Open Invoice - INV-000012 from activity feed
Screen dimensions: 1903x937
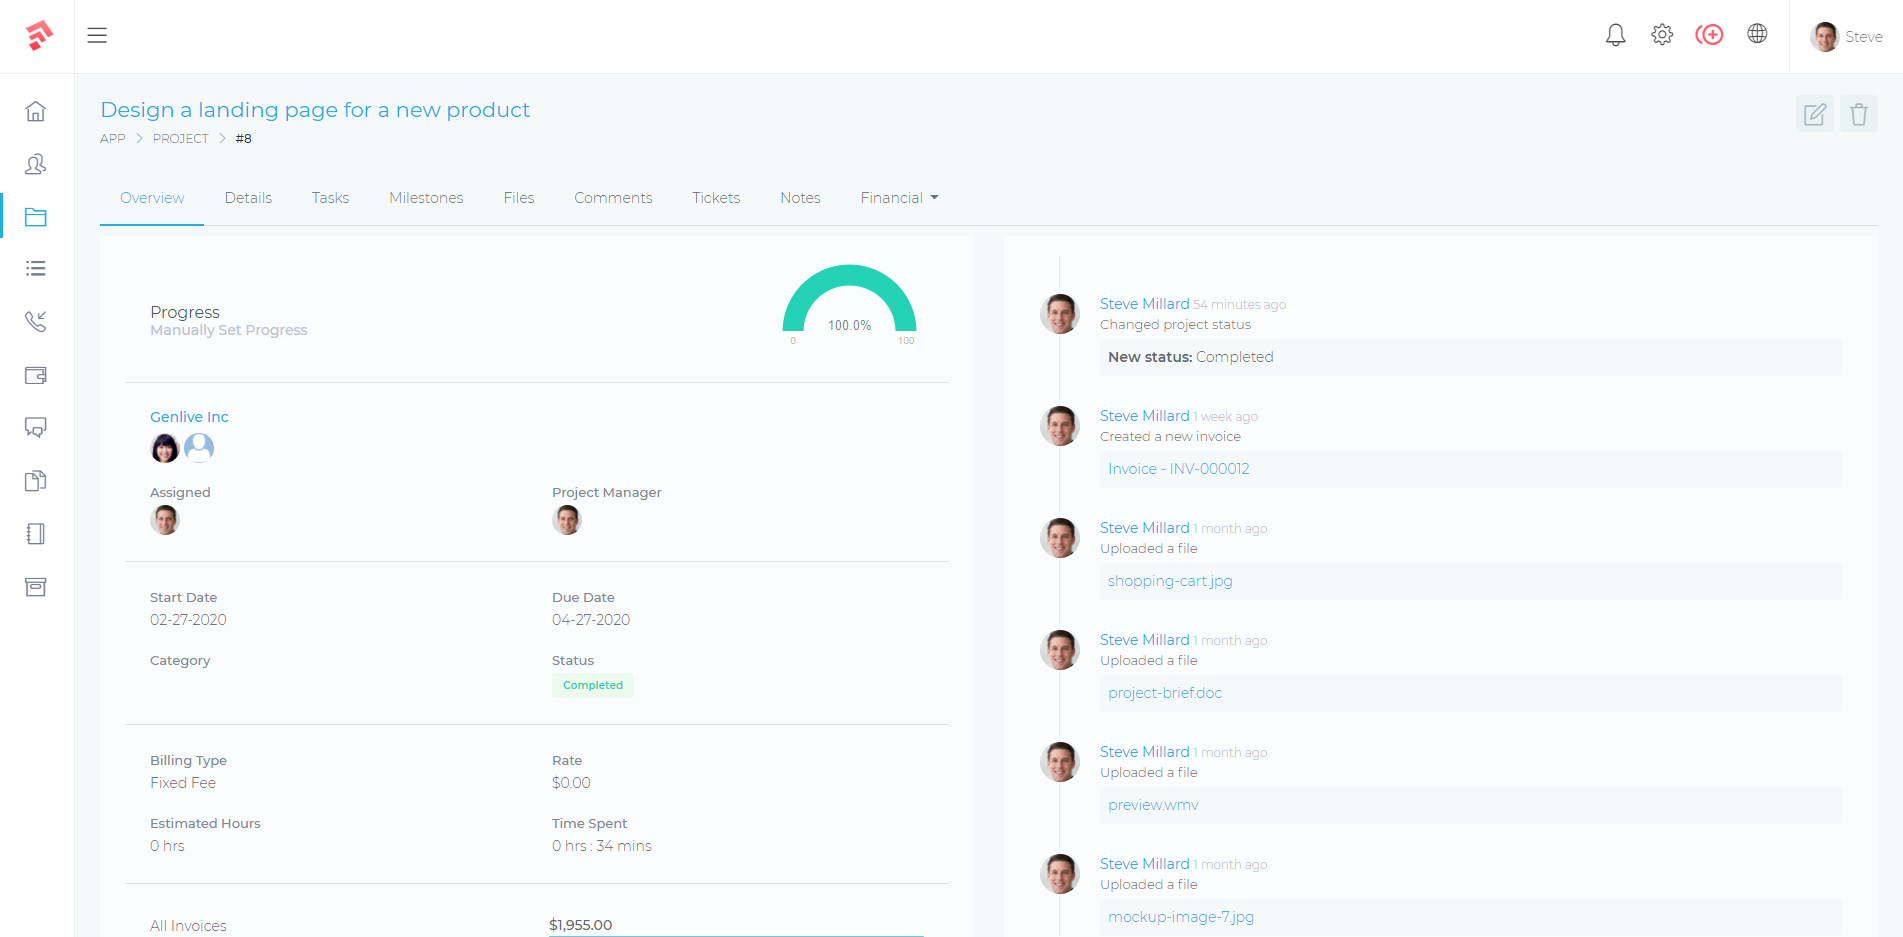1178,468
